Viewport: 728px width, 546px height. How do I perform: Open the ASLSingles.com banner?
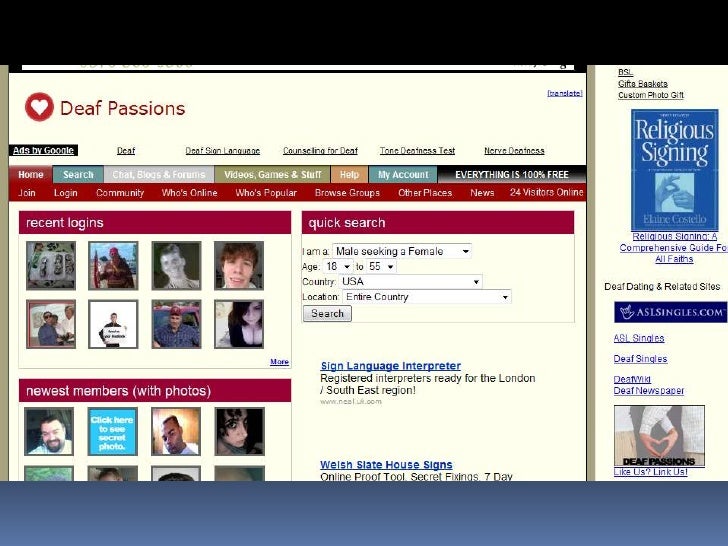point(670,312)
